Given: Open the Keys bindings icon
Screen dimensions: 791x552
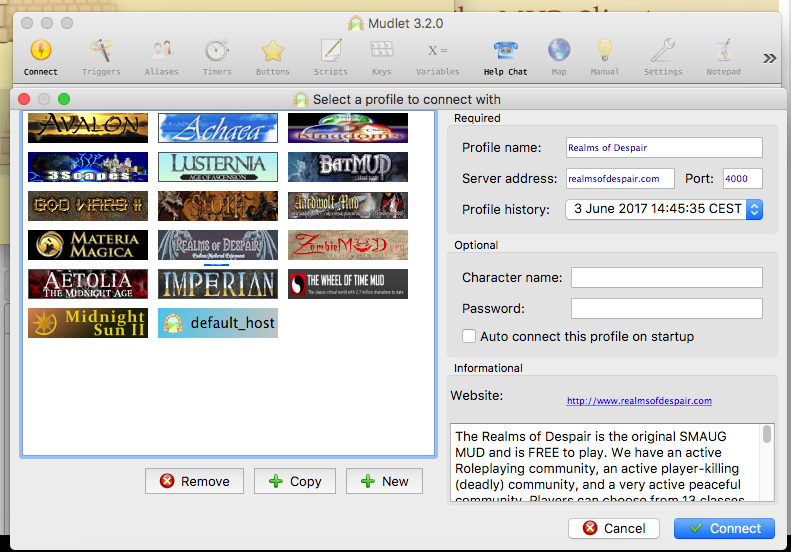Looking at the screenshot, I should (382, 50).
